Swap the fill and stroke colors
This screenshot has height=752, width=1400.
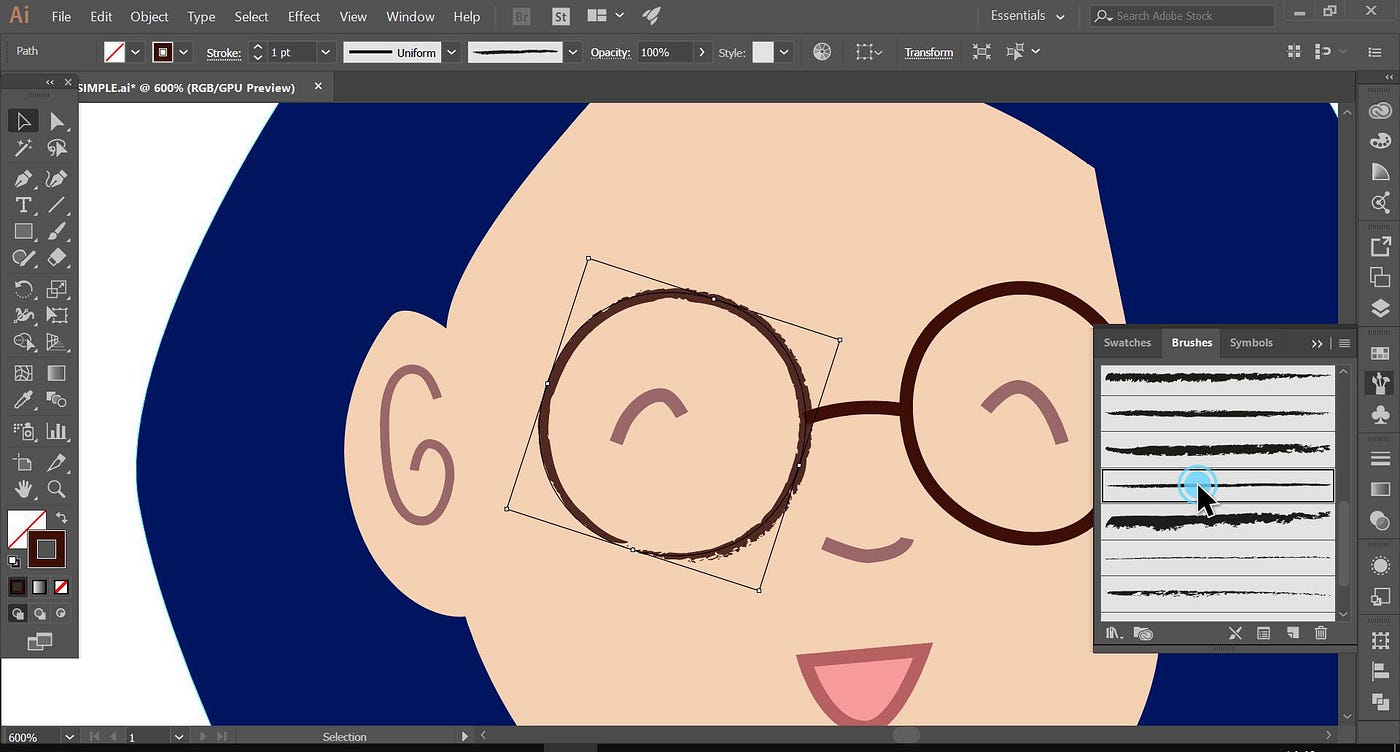(61, 517)
